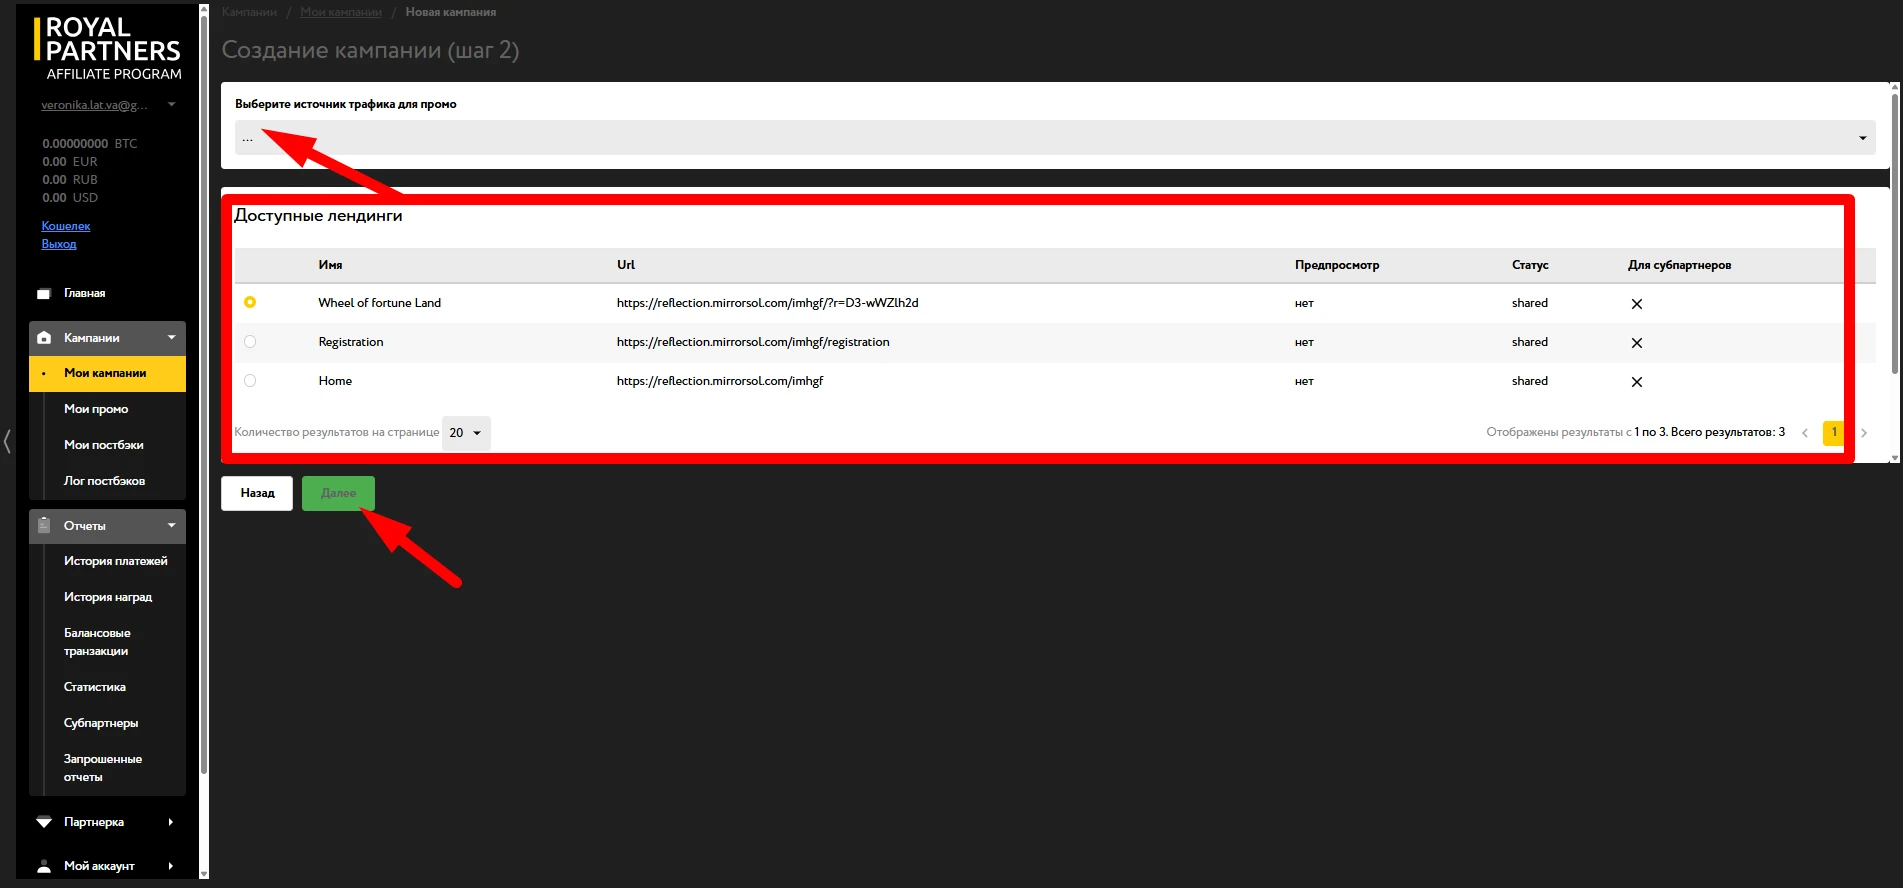Image resolution: width=1903 pixels, height=888 pixels.
Task: Go to pagination page 1
Action: click(1834, 432)
